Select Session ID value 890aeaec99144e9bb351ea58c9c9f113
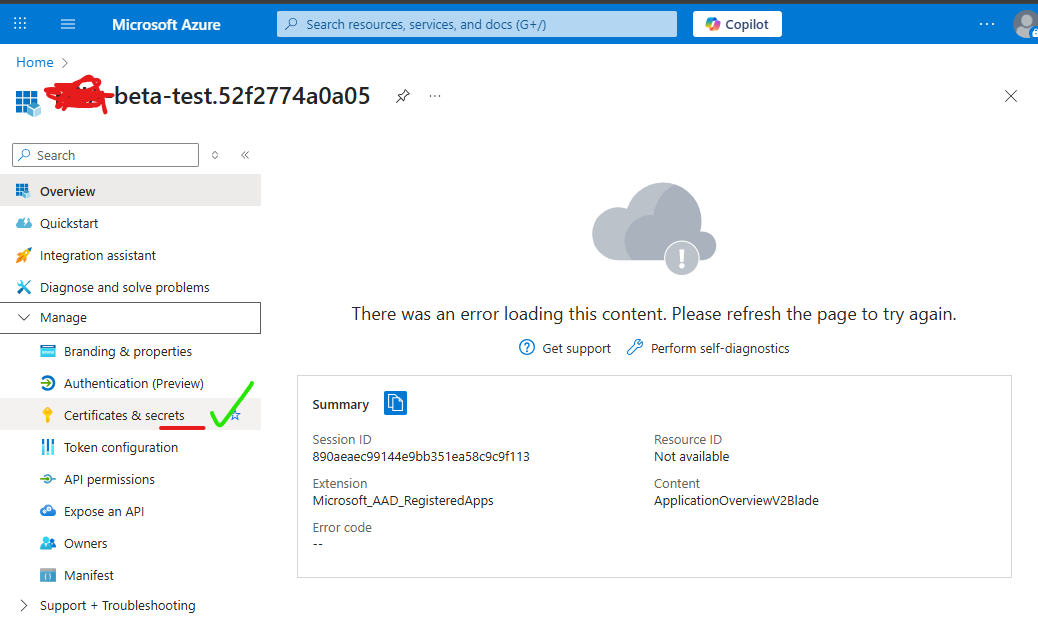Screen dimensions: 1038x643 click(421, 456)
